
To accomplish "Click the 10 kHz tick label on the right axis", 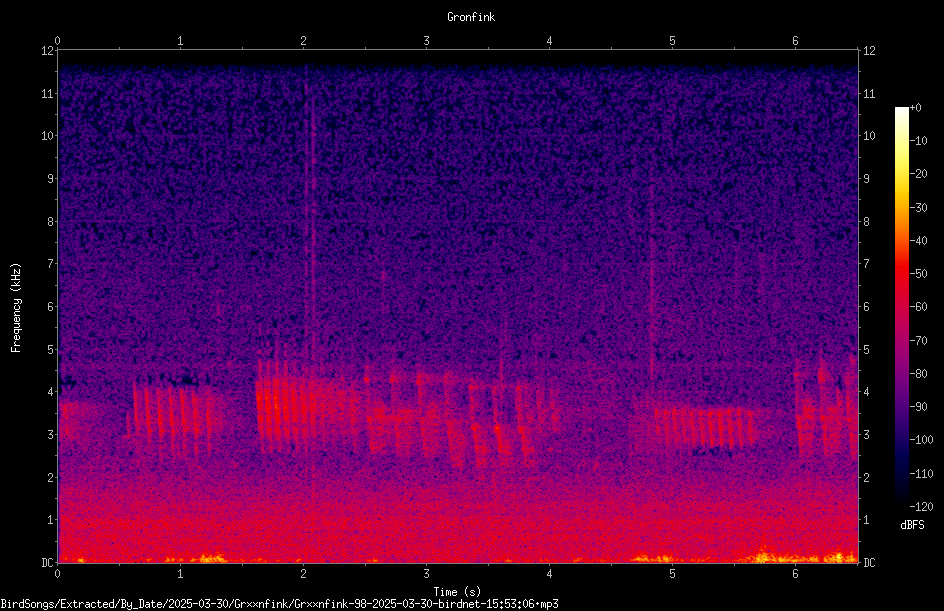I will tap(869, 136).
